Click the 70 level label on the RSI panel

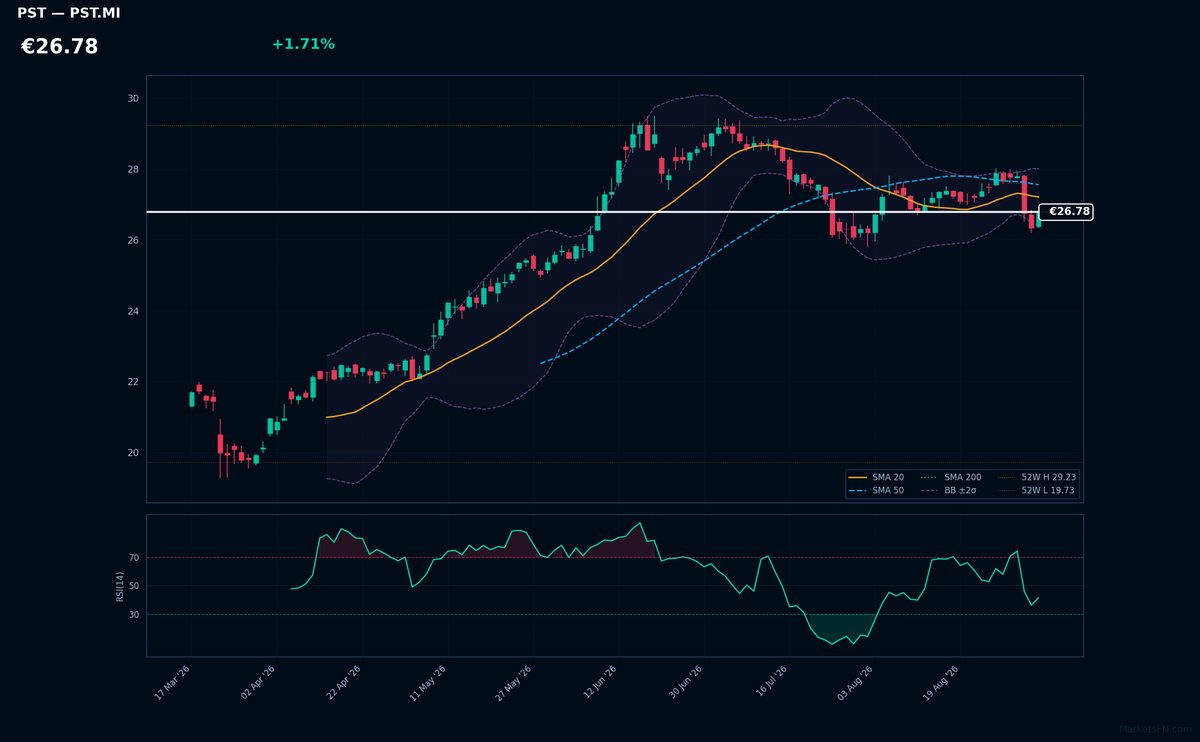(x=134, y=557)
